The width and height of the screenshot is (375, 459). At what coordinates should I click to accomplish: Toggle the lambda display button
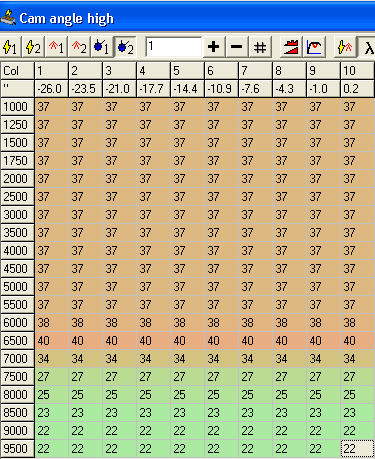click(366, 47)
